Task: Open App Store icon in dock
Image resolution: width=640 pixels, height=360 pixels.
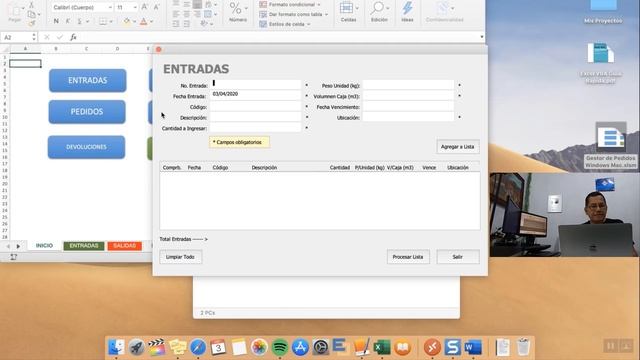Action: (300, 347)
